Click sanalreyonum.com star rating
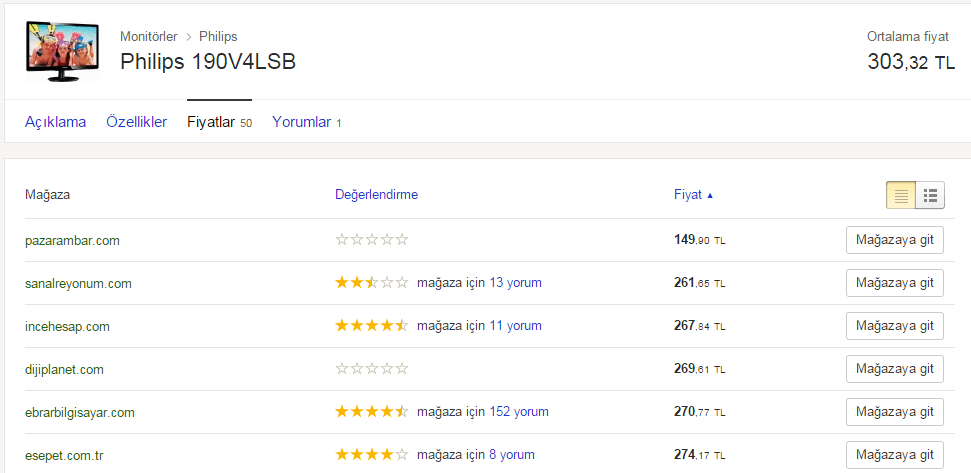The image size is (971, 473). (372, 283)
